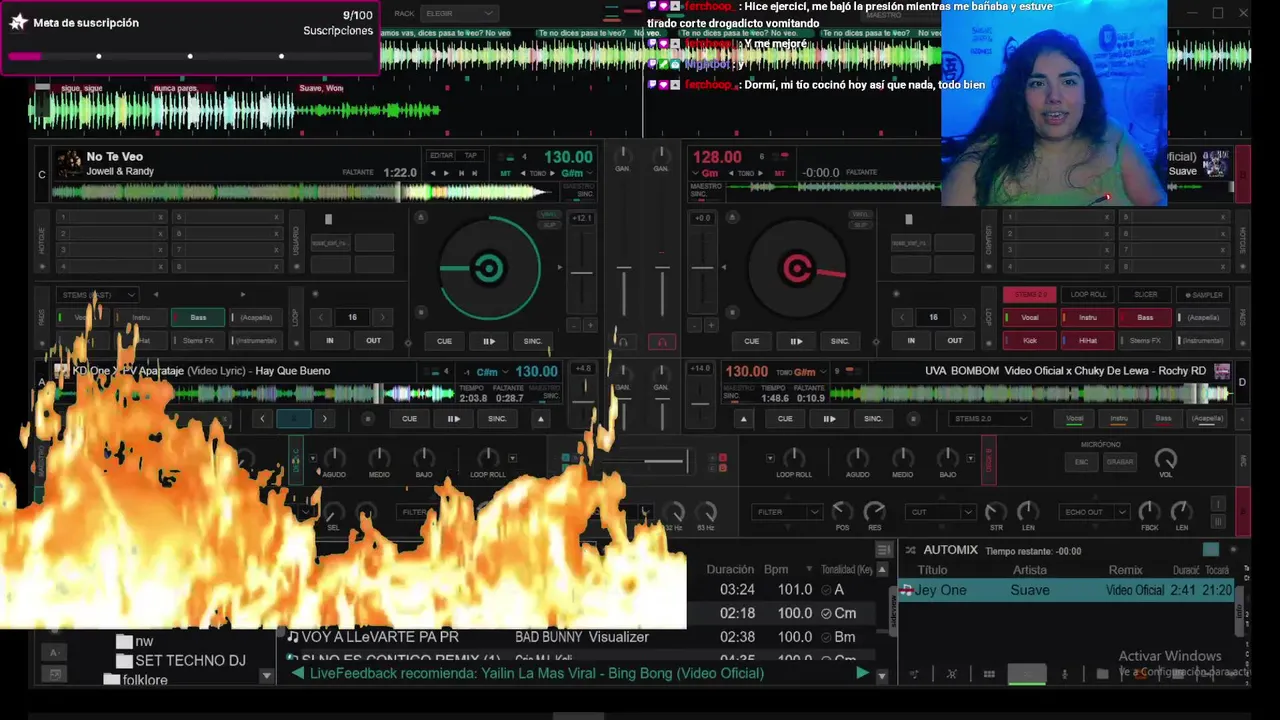
Task: Toggle VINYL mode on the red jog deck
Action: pyautogui.click(x=860, y=214)
